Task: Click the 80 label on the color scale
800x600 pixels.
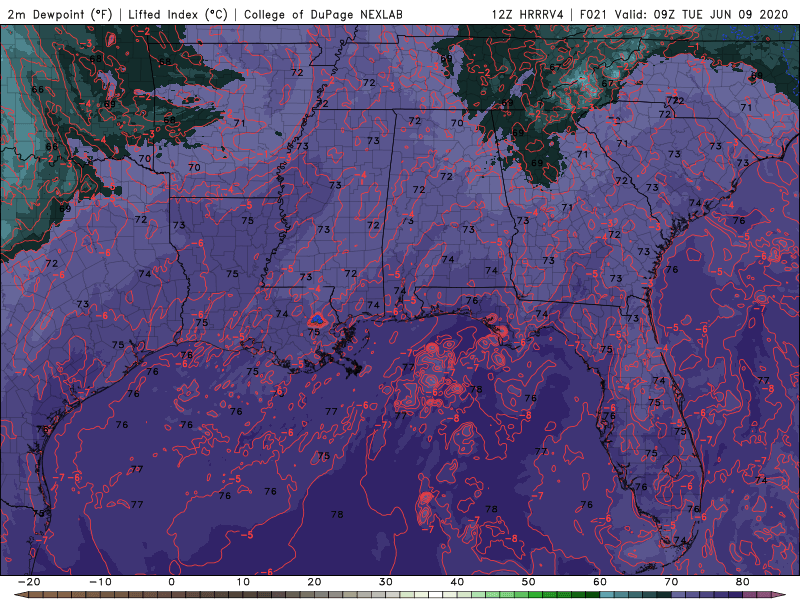Action: (743, 582)
